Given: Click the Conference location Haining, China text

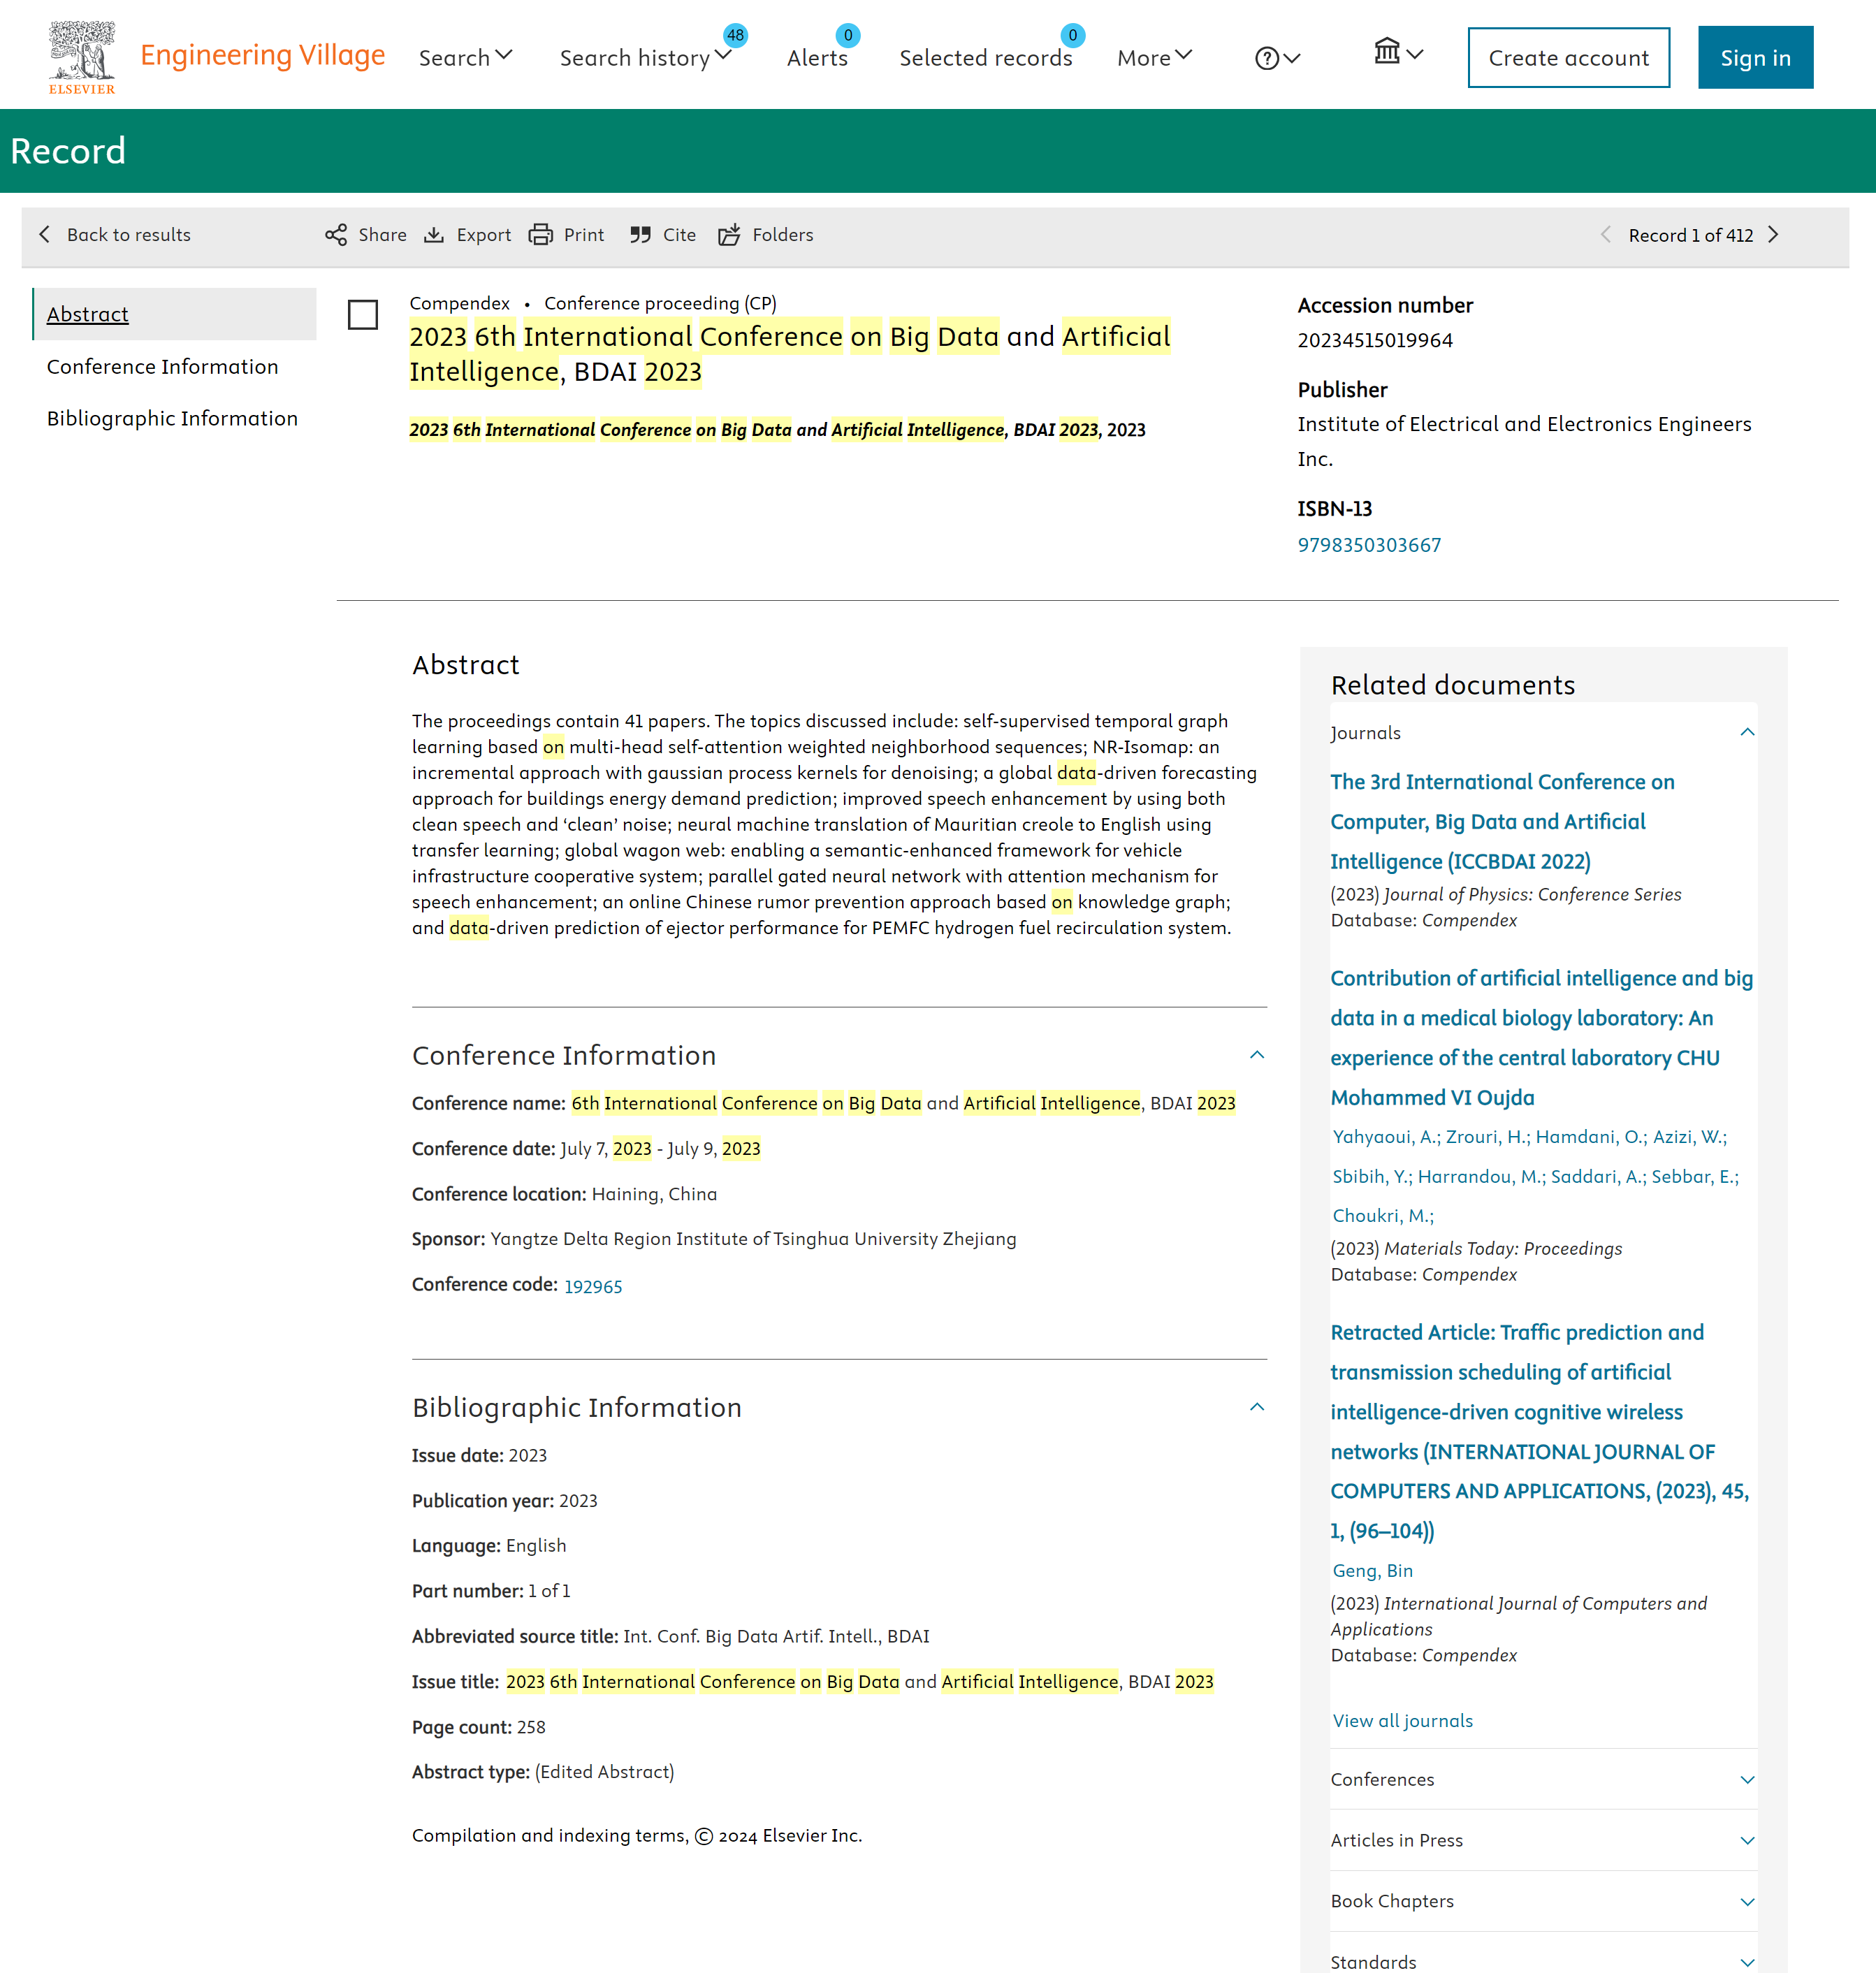Looking at the screenshot, I should (x=654, y=1194).
